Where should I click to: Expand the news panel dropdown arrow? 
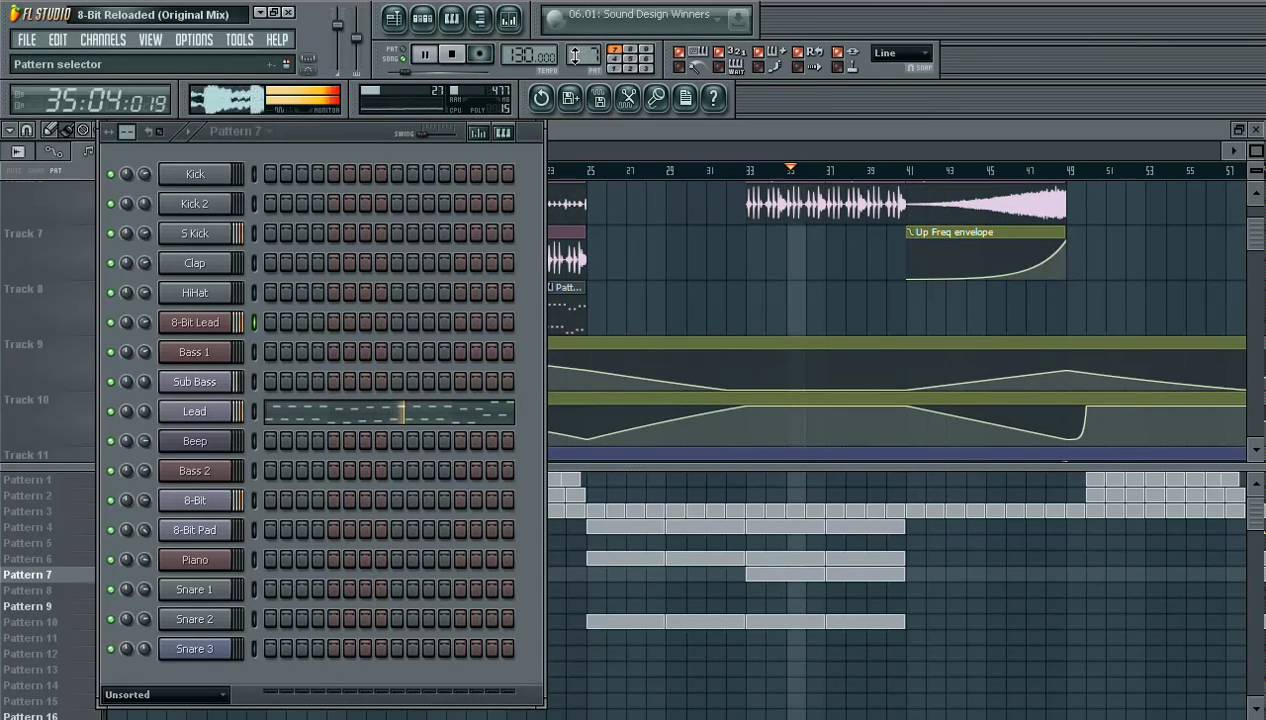(717, 20)
